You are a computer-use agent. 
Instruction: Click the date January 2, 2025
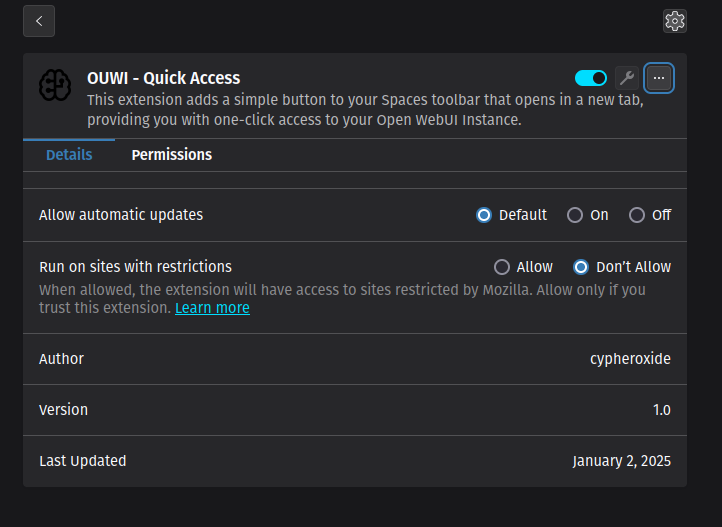(622, 461)
